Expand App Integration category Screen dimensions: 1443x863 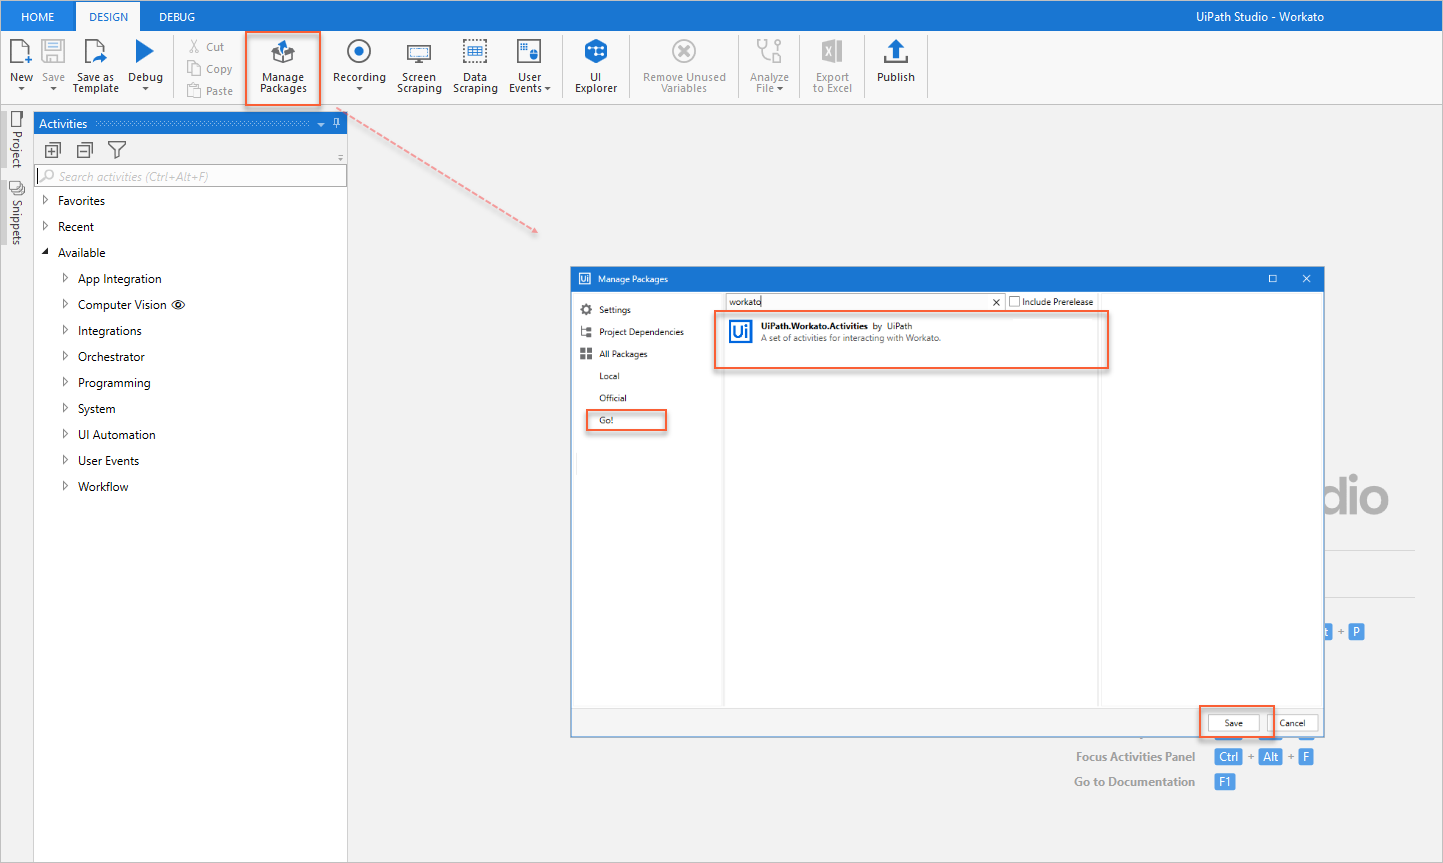pos(65,279)
